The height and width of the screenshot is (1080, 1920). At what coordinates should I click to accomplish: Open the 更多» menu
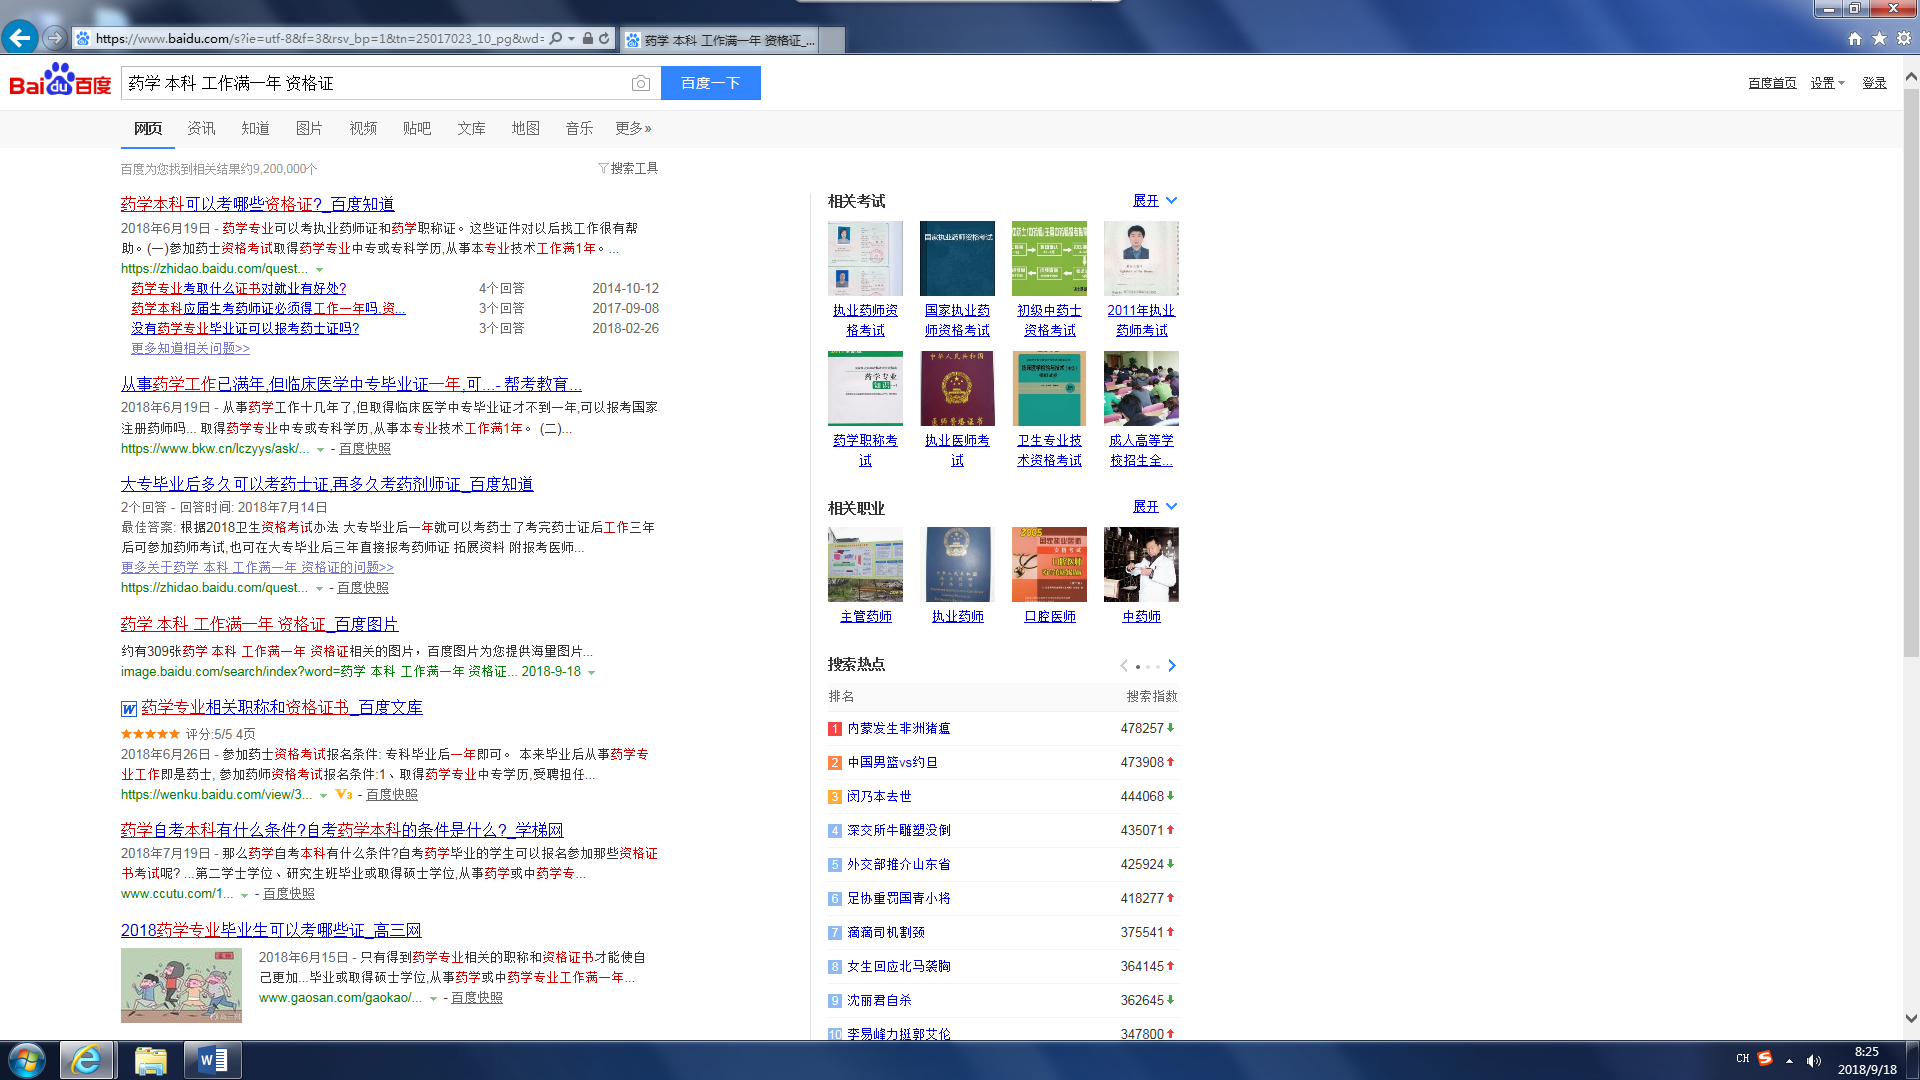(633, 128)
